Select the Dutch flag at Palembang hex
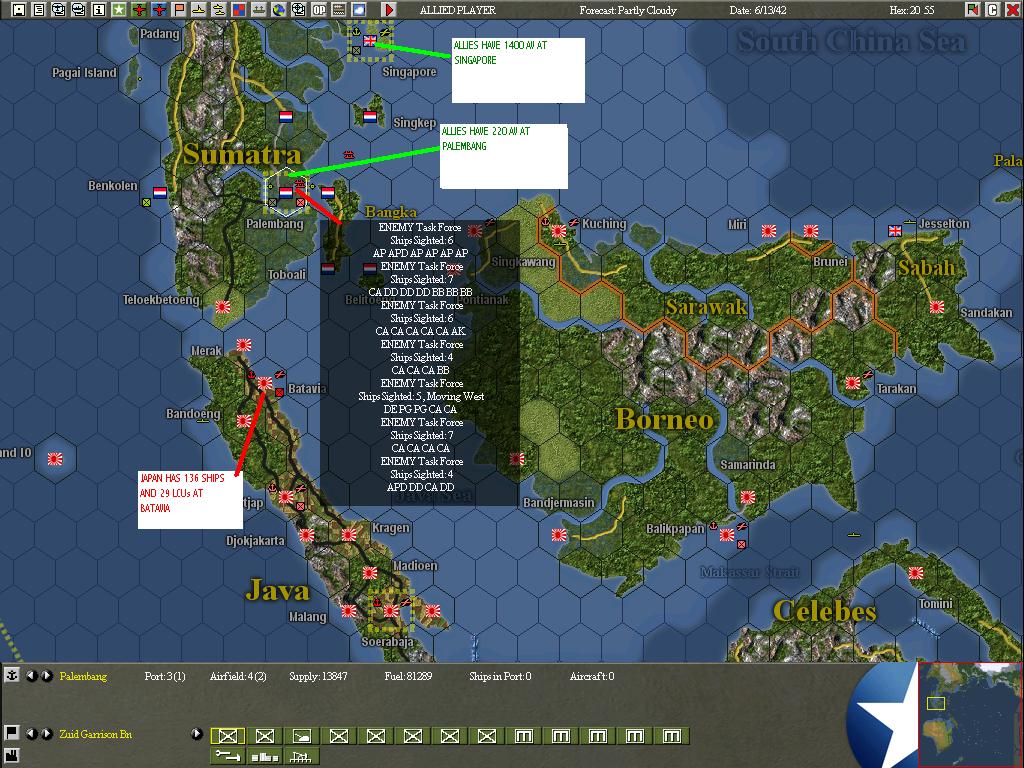This screenshot has width=1024, height=768. [x=285, y=193]
